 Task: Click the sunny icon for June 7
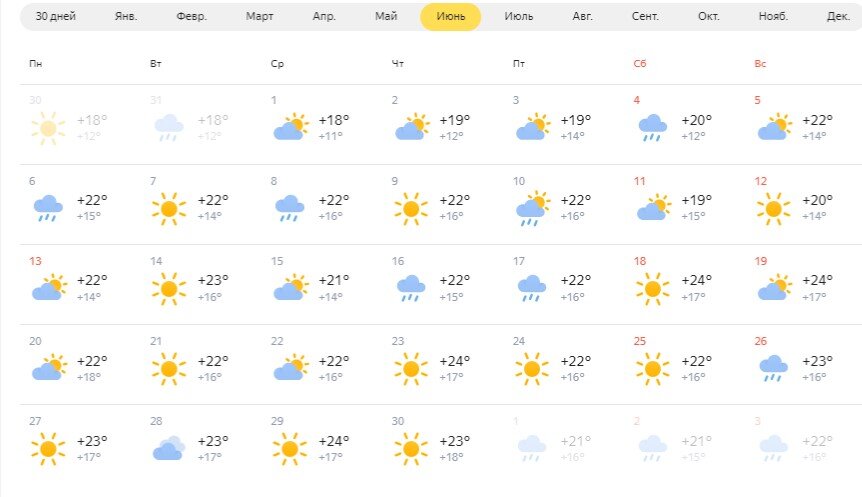pyautogui.click(x=169, y=209)
